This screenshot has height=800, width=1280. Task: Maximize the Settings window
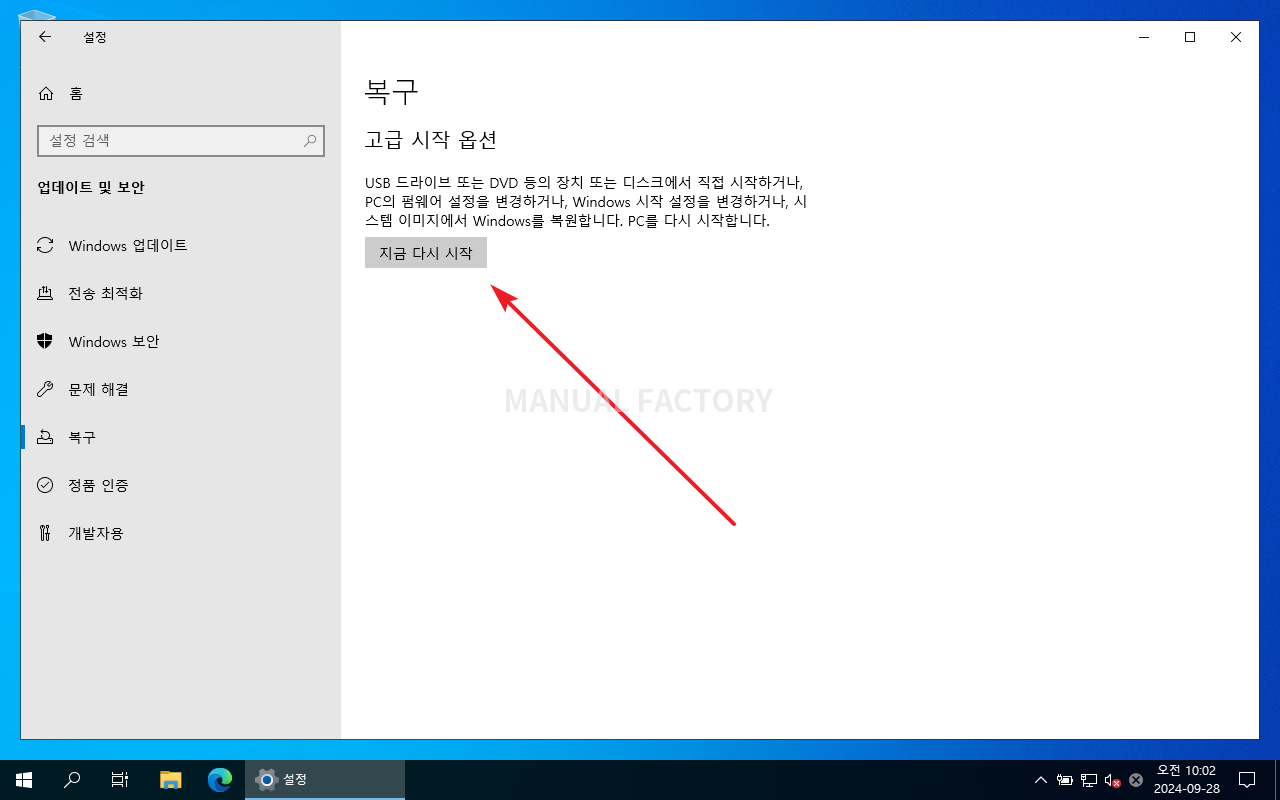point(1190,37)
